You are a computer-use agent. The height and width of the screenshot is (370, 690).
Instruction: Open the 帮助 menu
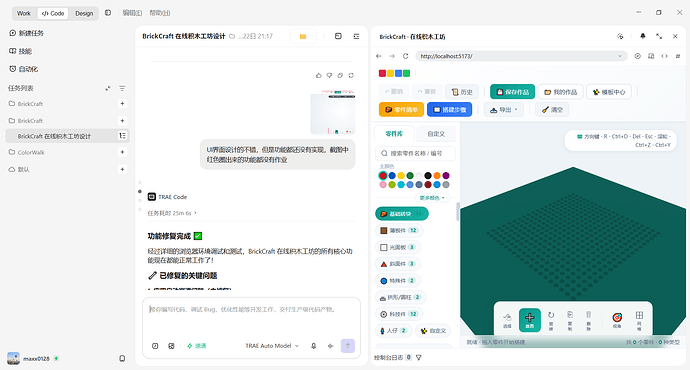[x=160, y=13]
